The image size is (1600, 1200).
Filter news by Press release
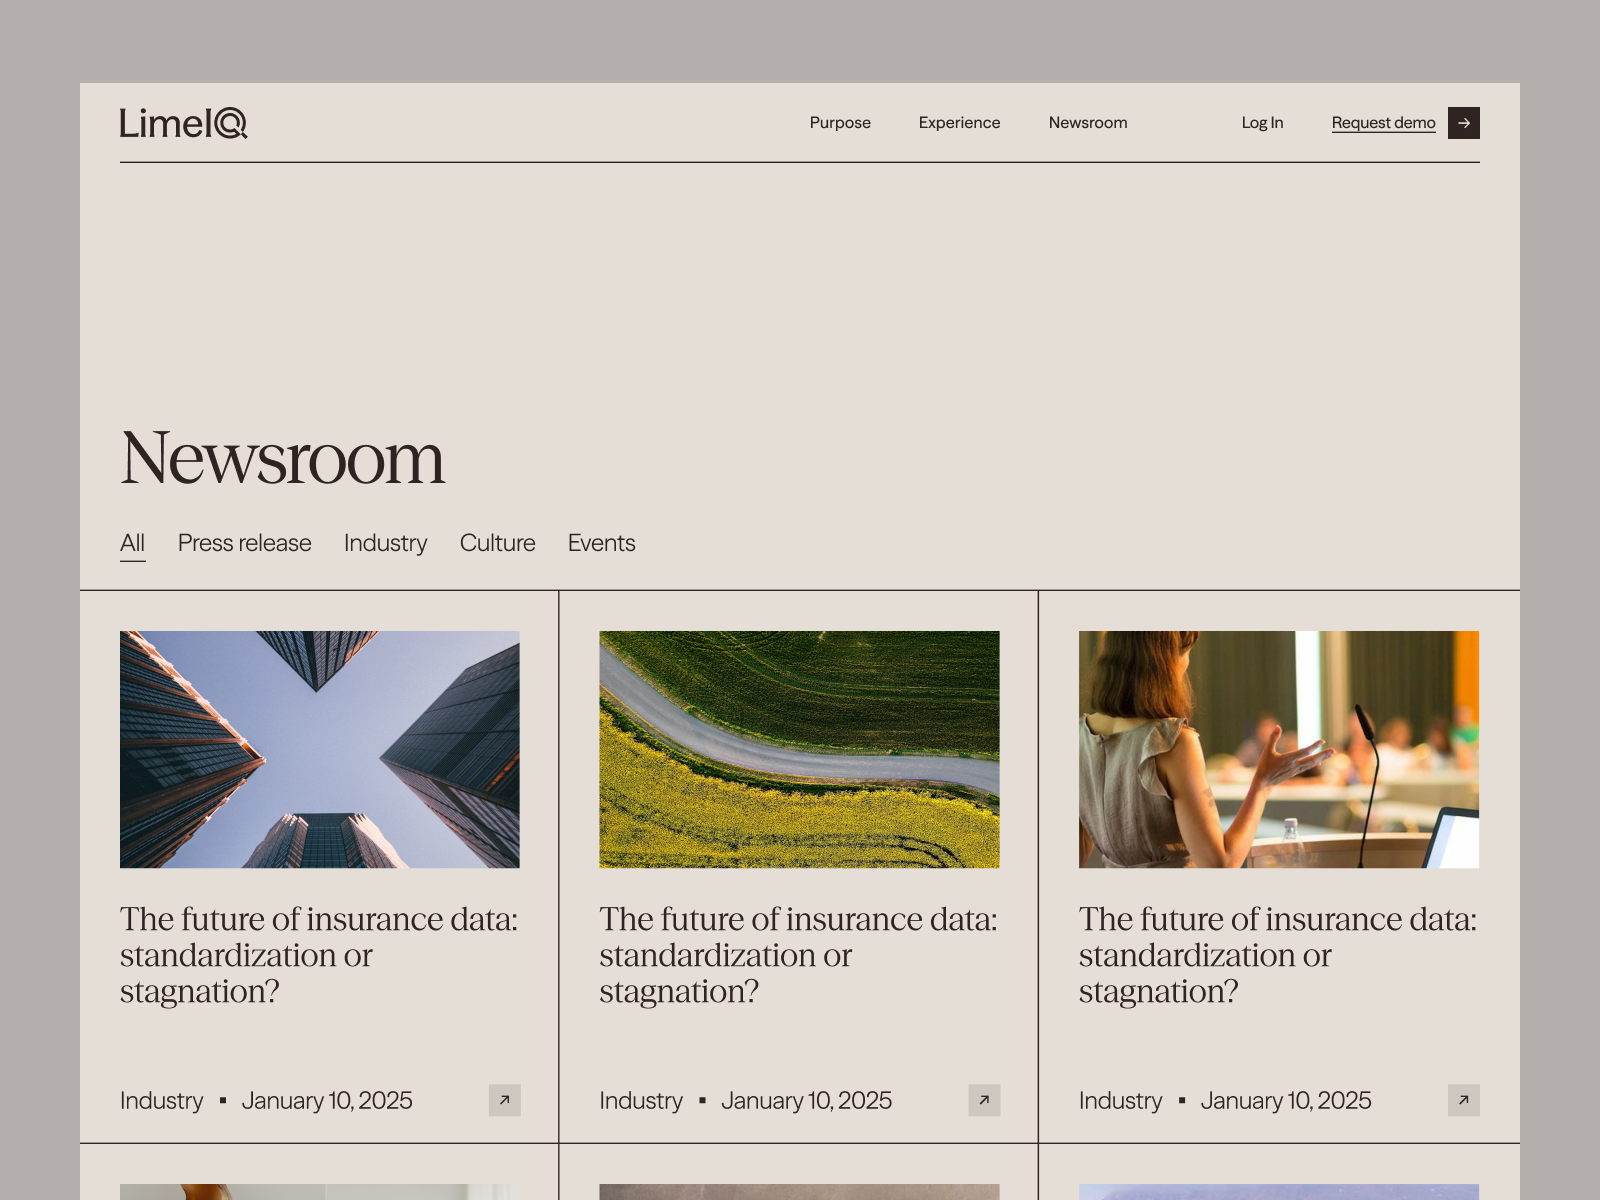tap(244, 543)
